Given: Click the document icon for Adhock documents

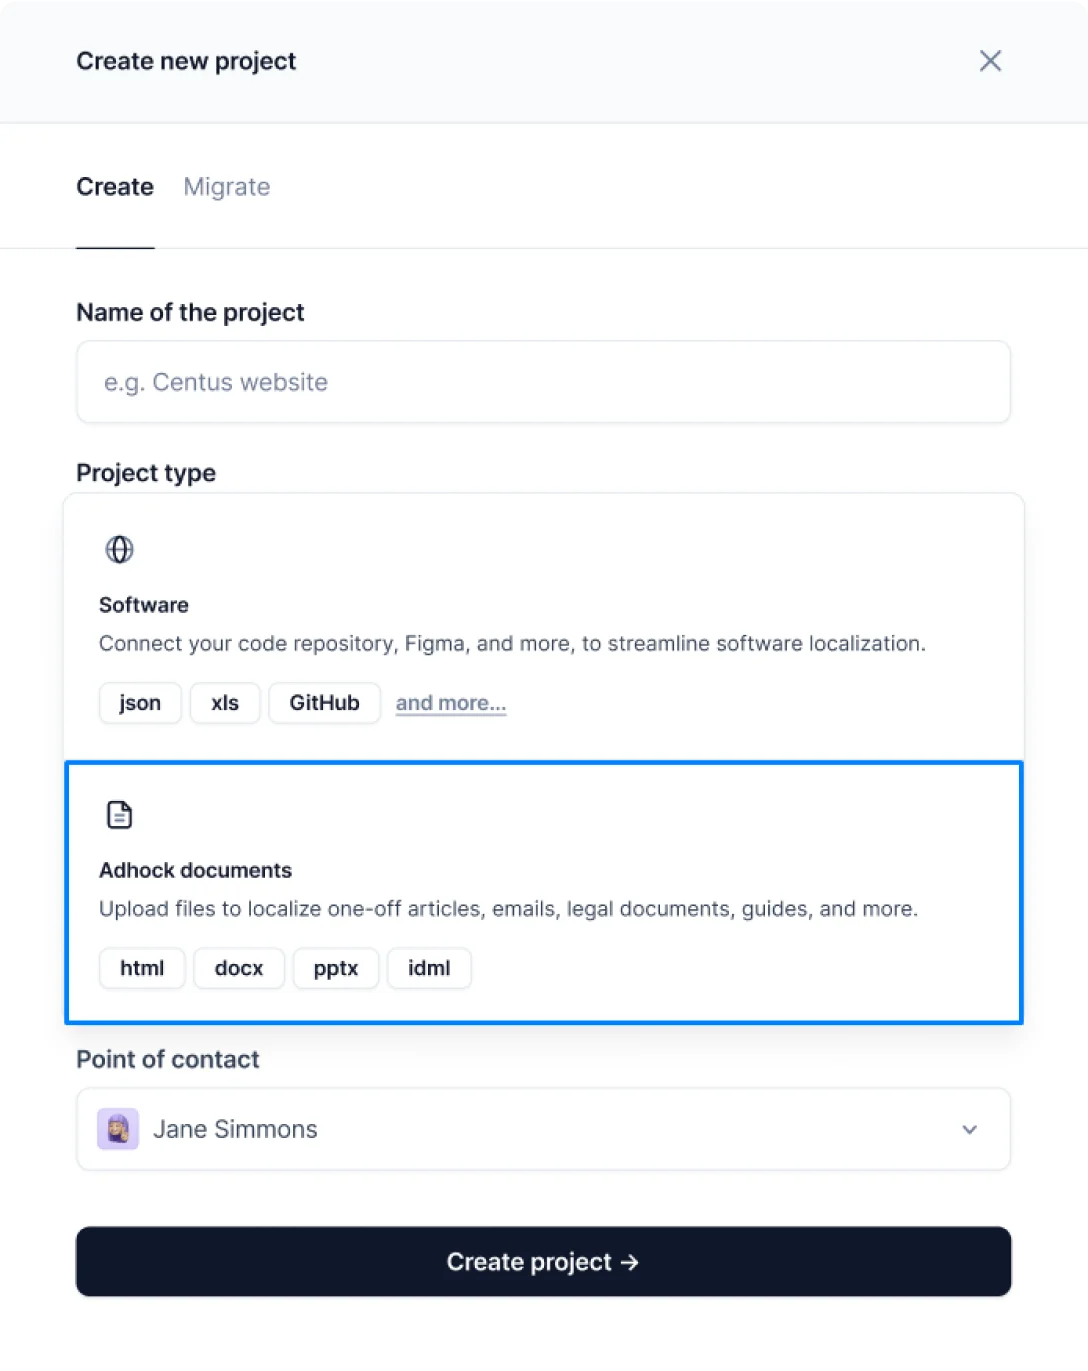Looking at the screenshot, I should point(119,815).
